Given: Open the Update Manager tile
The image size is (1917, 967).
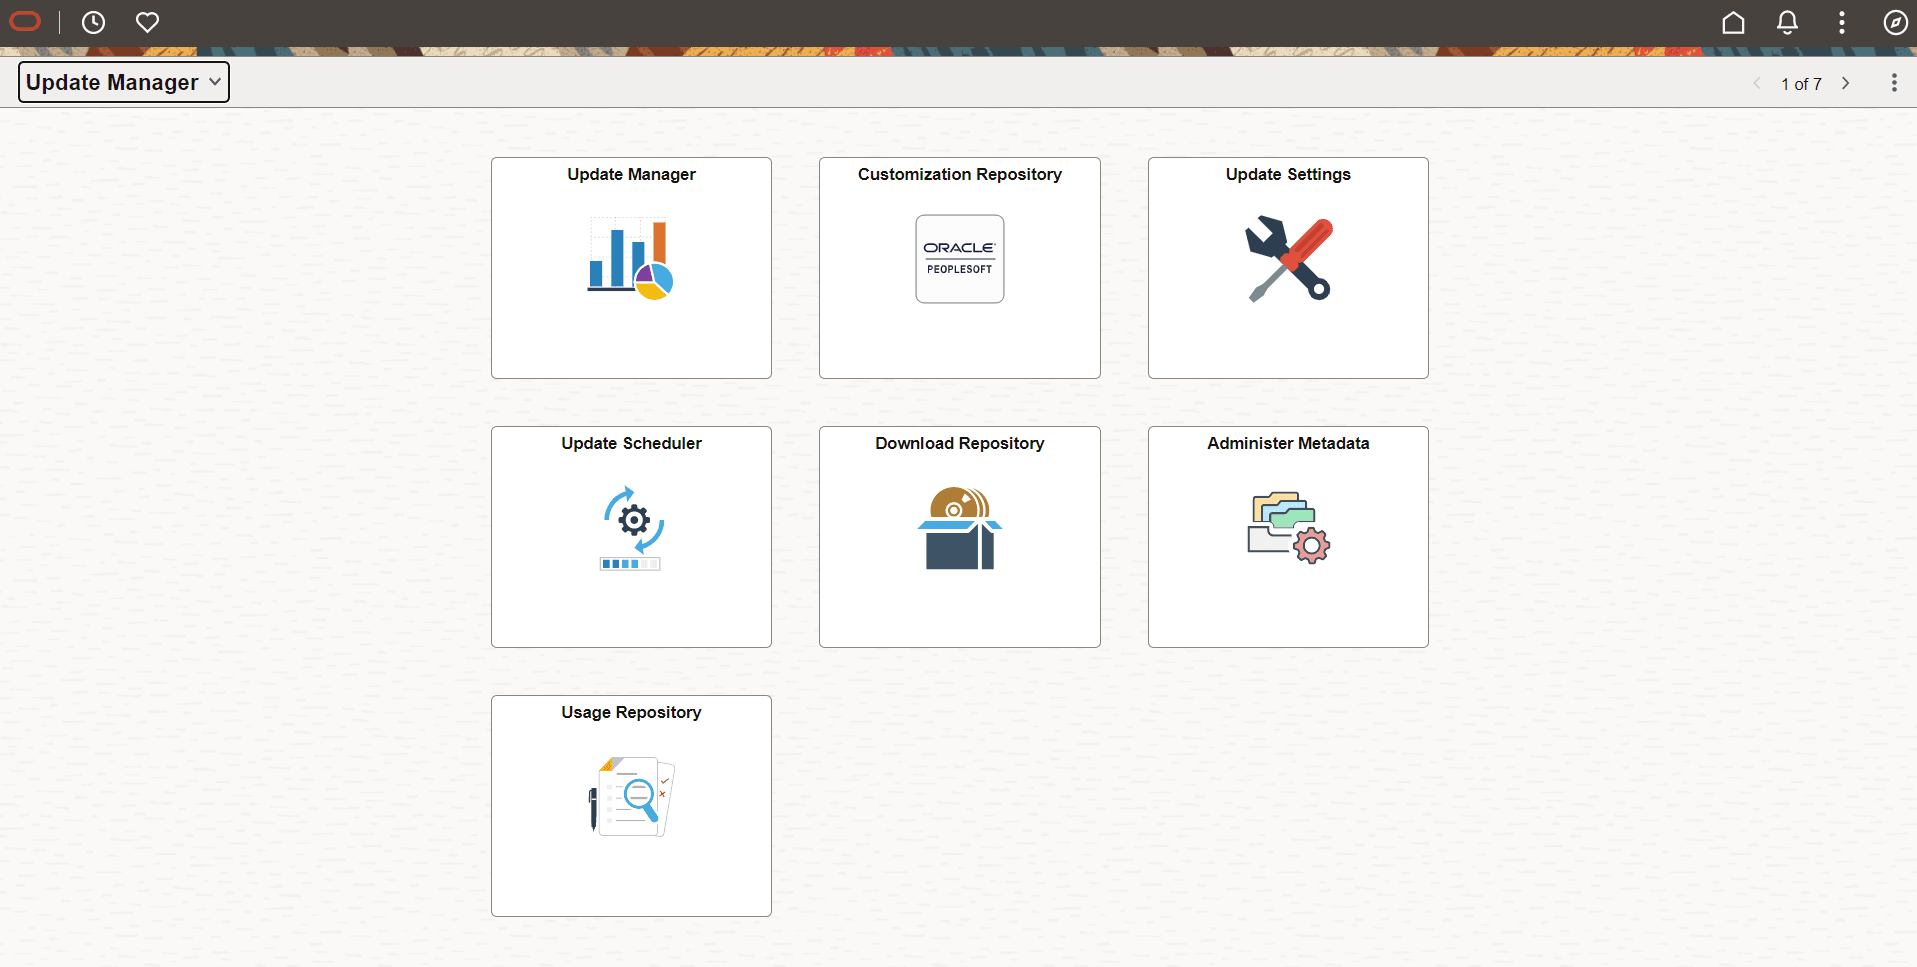Looking at the screenshot, I should point(630,267).
